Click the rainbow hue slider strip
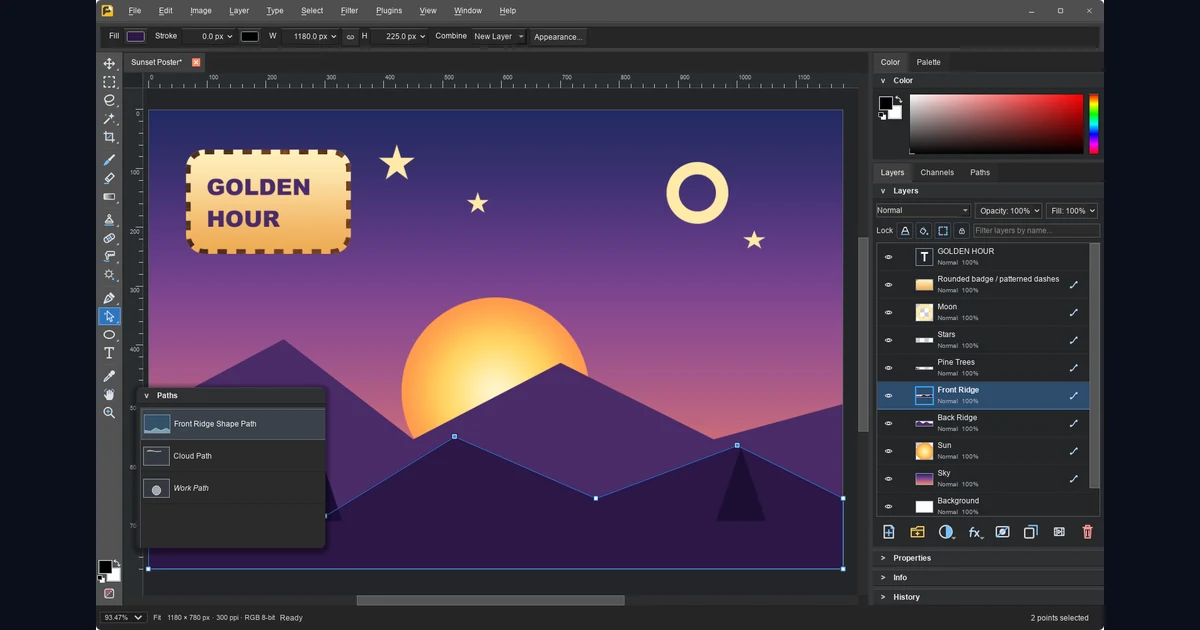 (1094, 124)
